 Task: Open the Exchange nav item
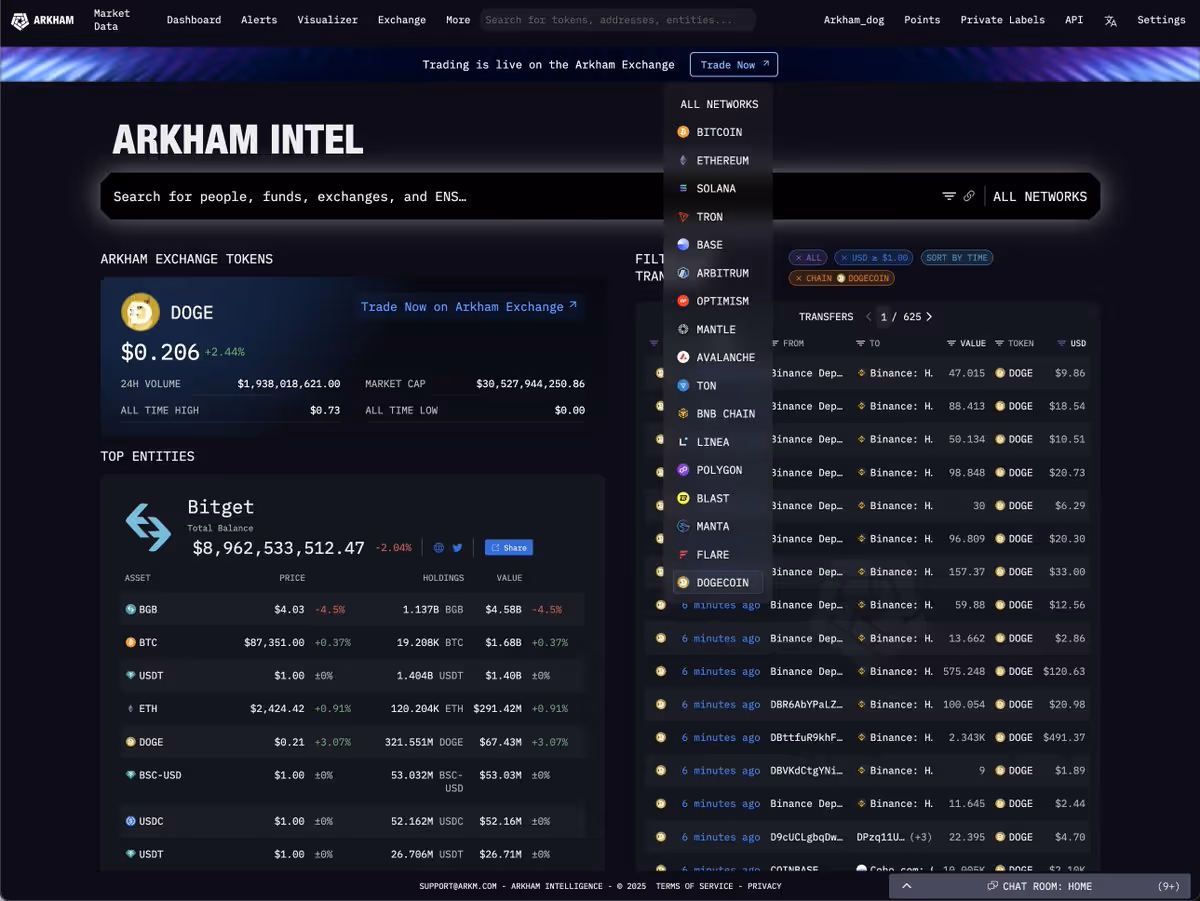coord(402,20)
